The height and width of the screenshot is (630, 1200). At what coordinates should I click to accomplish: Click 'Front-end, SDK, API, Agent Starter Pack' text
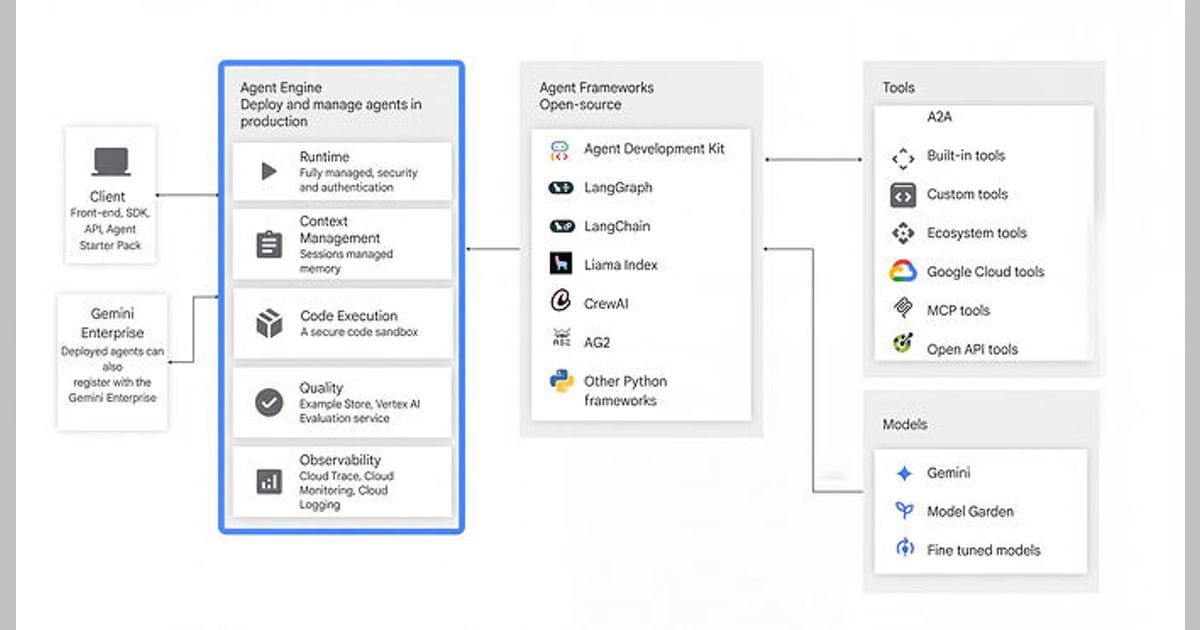coord(110,229)
